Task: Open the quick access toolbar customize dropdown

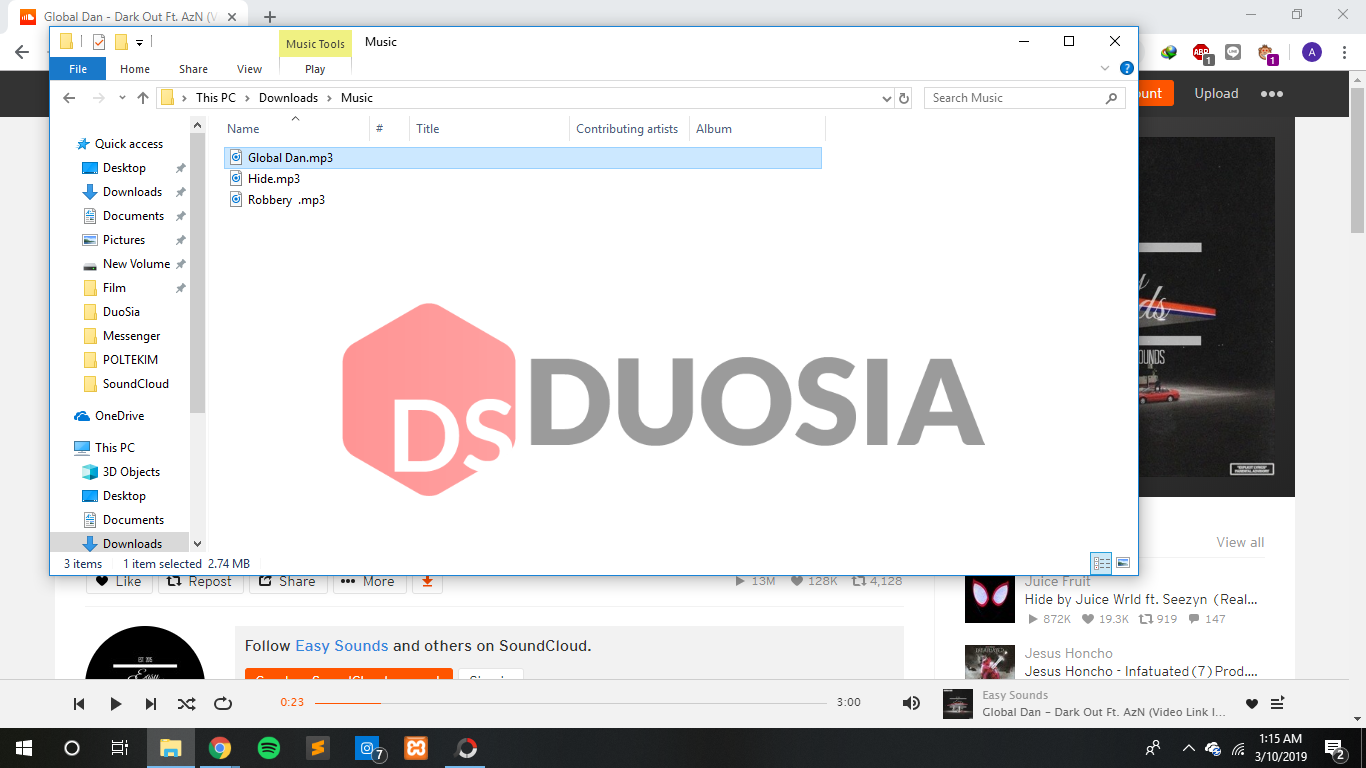Action: tap(139, 42)
